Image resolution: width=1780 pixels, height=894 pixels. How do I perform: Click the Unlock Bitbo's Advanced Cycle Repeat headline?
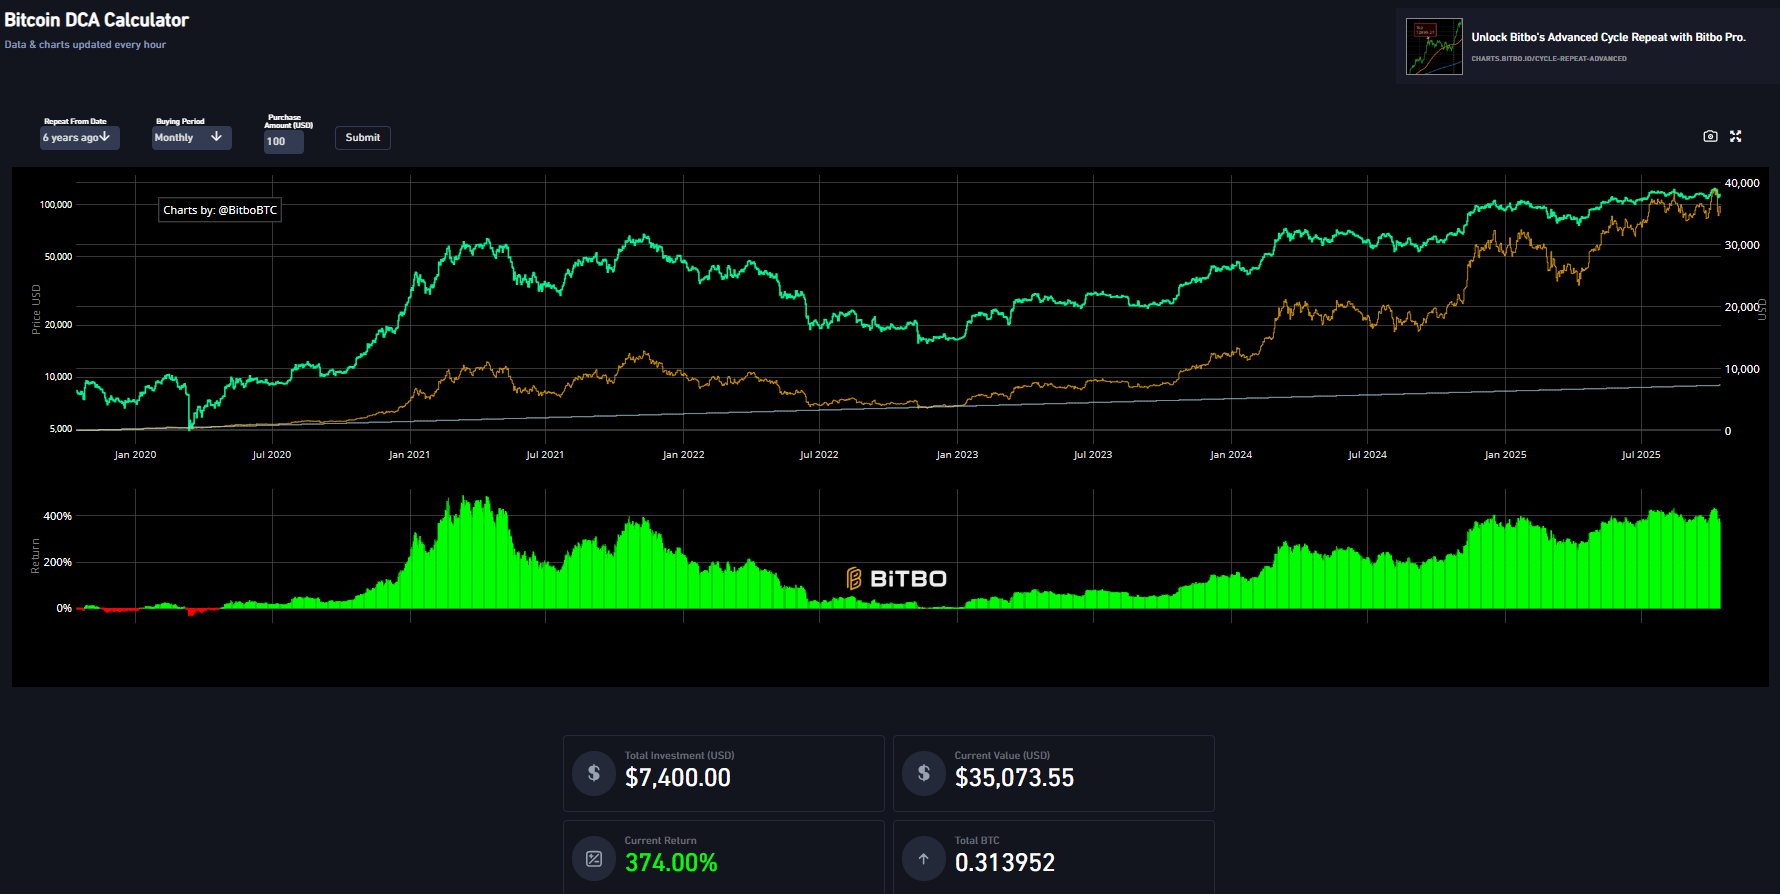[1608, 37]
